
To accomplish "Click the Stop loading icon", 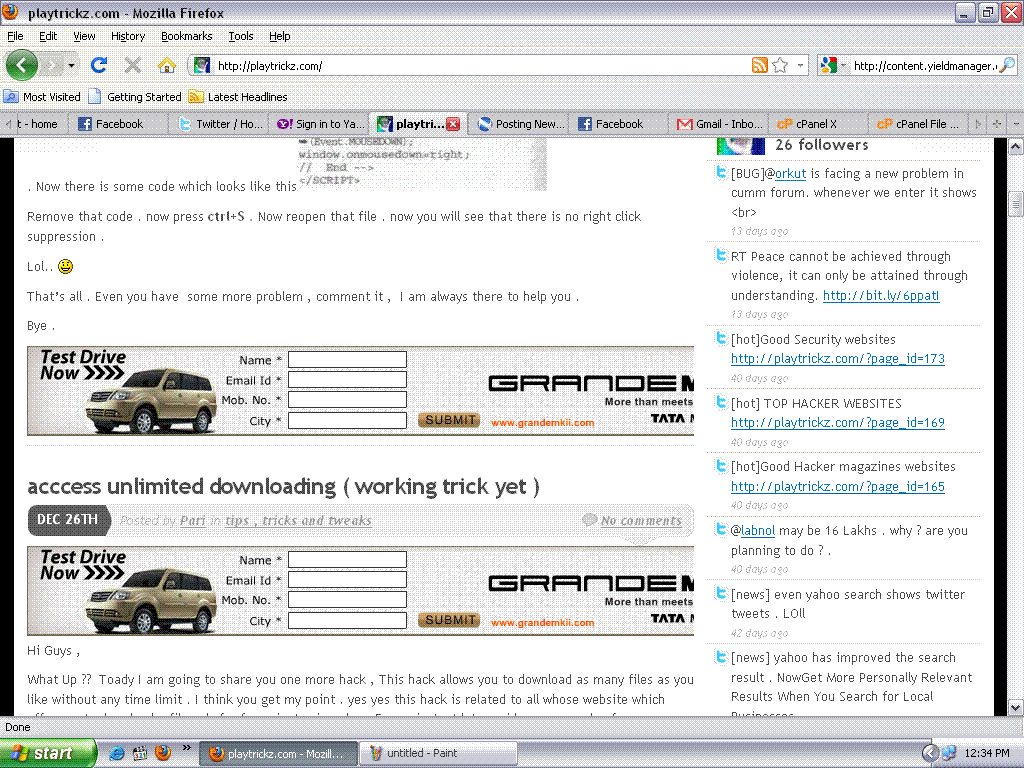I will (x=132, y=65).
